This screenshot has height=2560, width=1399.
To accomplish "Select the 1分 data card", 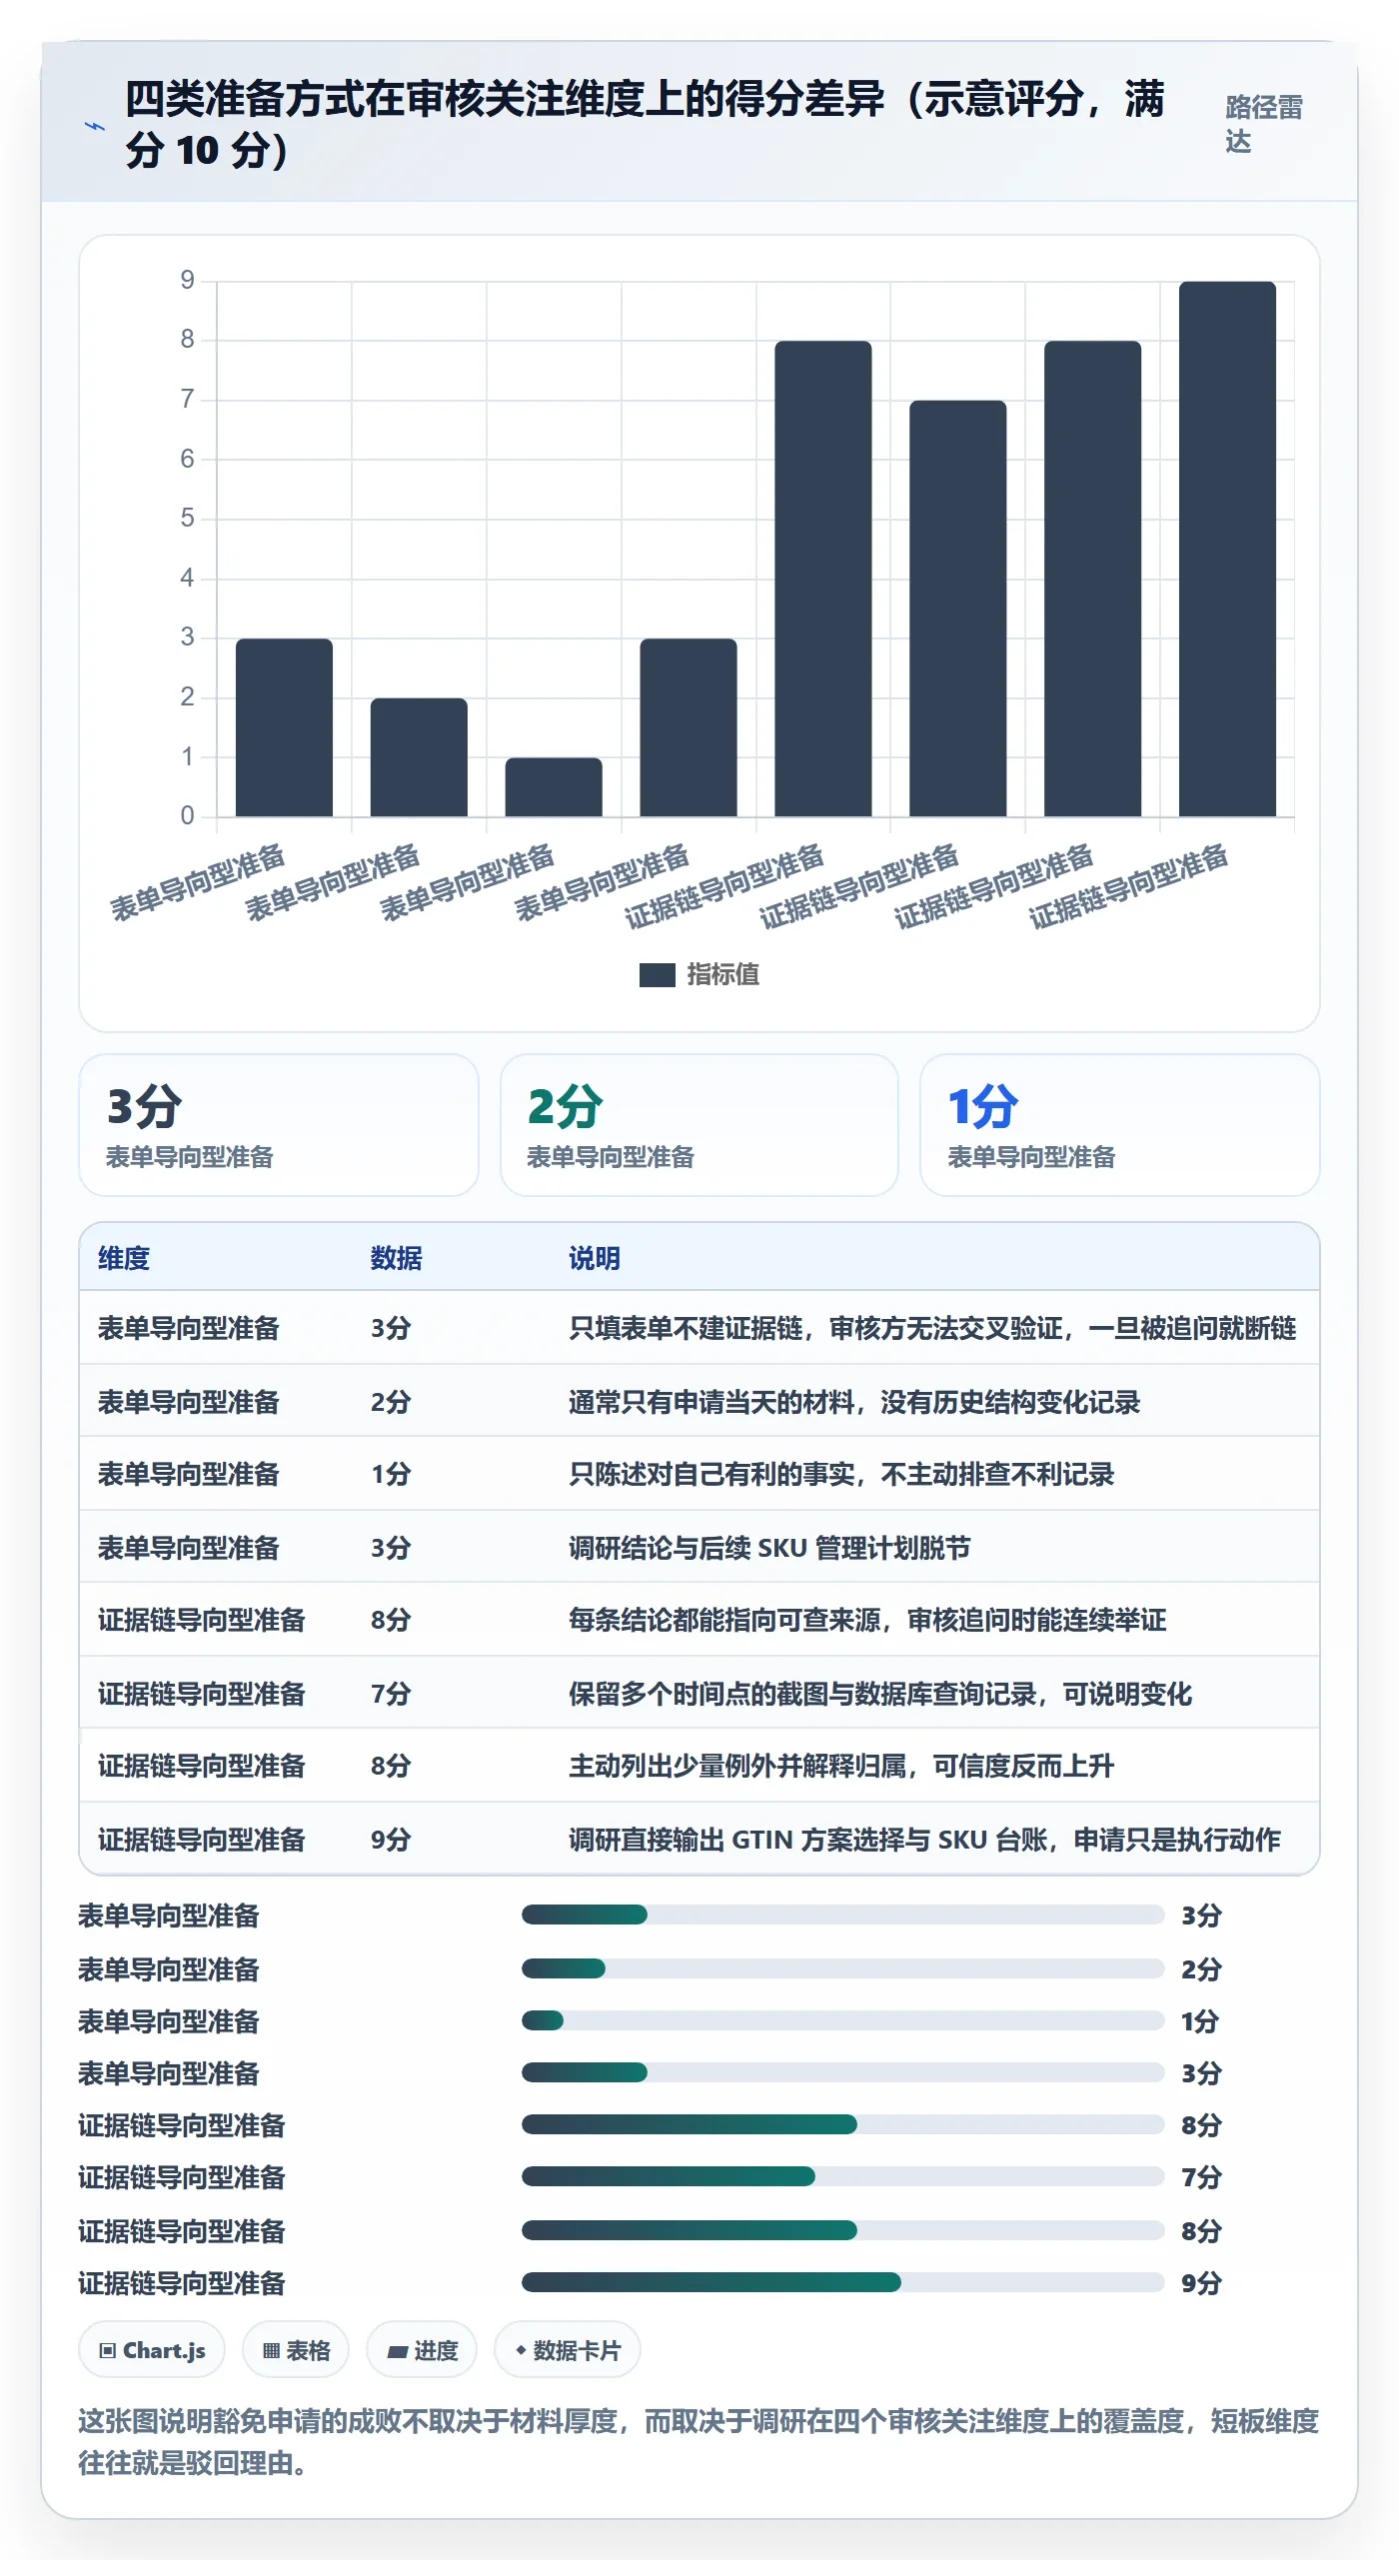I will [x=1120, y=1125].
